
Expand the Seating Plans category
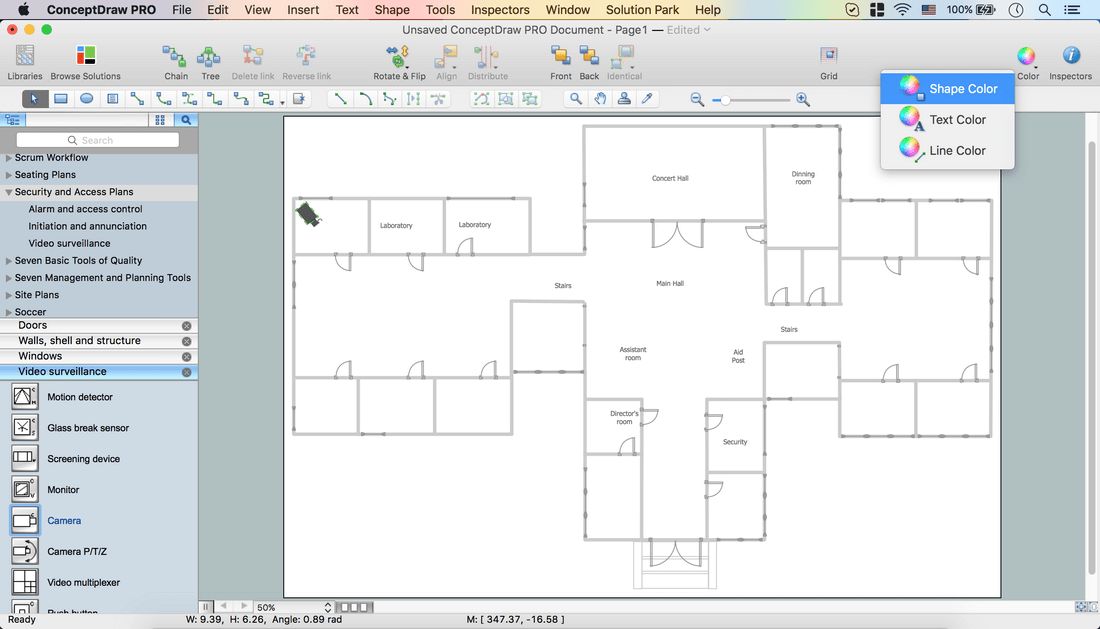(x=9, y=175)
